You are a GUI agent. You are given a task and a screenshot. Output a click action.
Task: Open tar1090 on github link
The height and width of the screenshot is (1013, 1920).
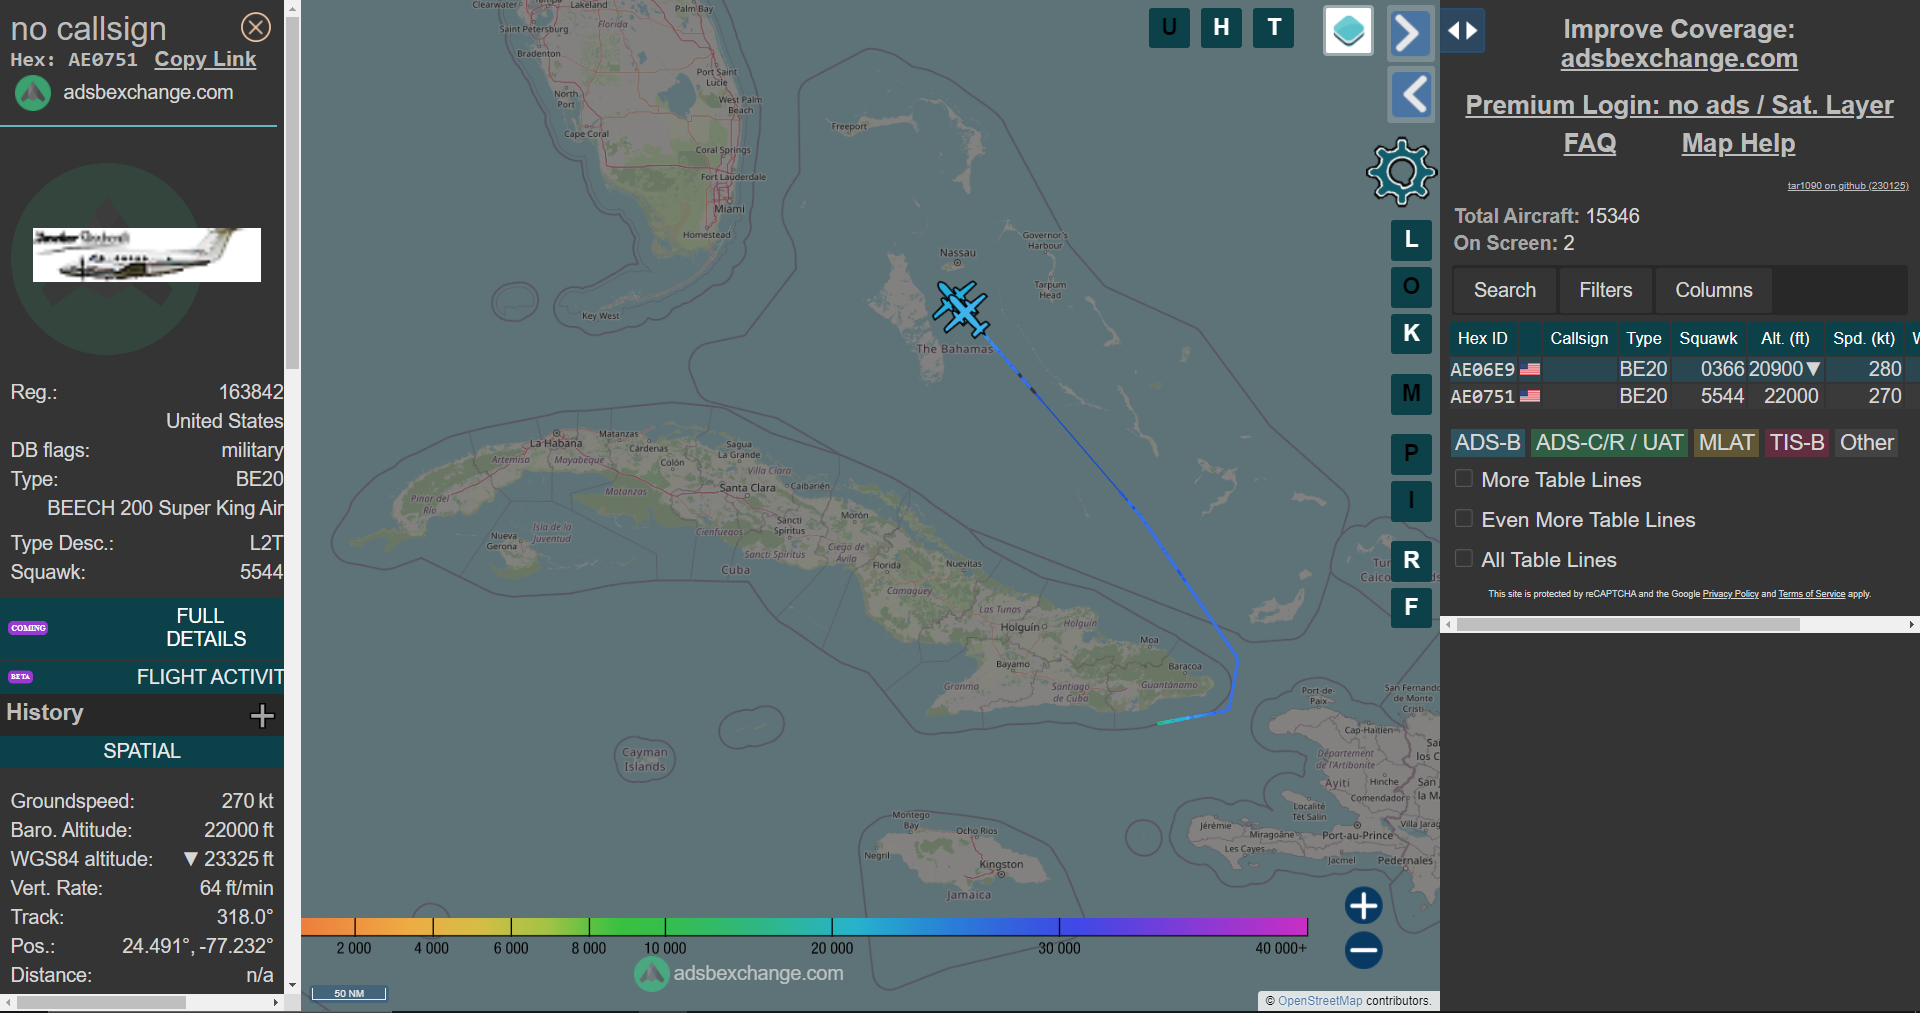(x=1848, y=186)
